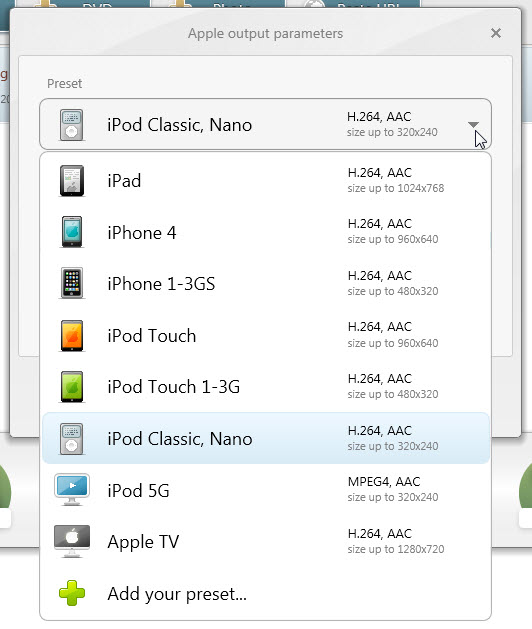Pick the iPod Touch 1-3G preset label

click(174, 387)
